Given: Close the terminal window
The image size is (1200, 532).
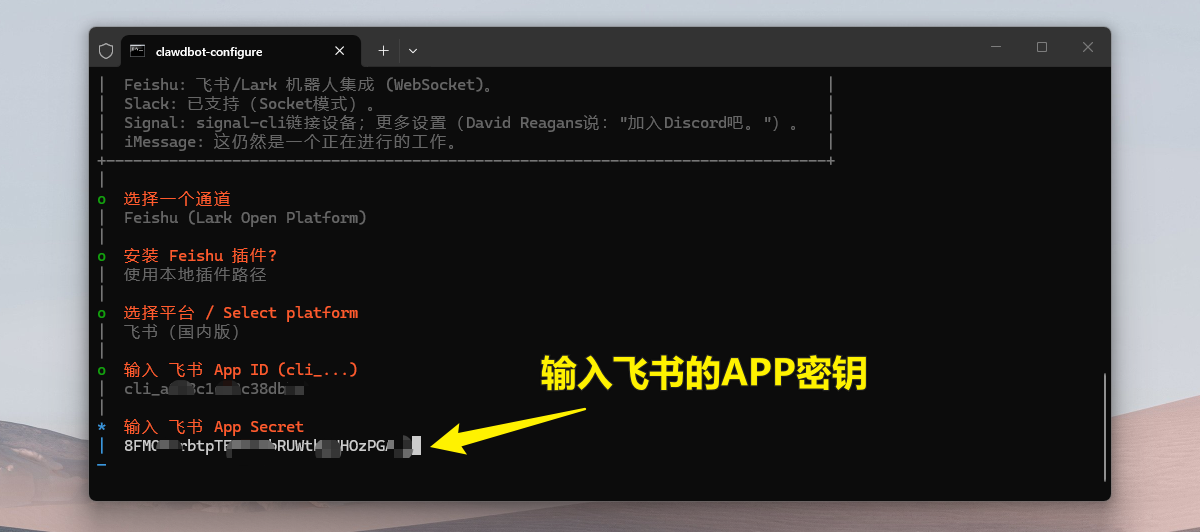Looking at the screenshot, I should point(1088,47).
